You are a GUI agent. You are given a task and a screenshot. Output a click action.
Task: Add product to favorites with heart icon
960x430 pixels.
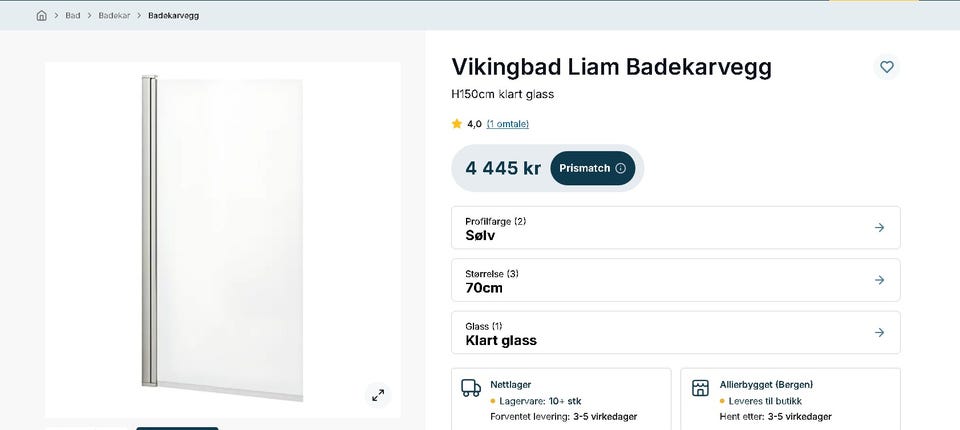click(x=887, y=67)
